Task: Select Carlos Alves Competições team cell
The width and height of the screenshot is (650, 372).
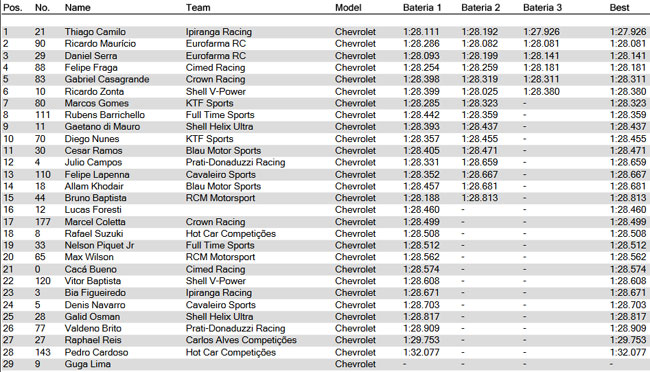Action: click(241, 340)
